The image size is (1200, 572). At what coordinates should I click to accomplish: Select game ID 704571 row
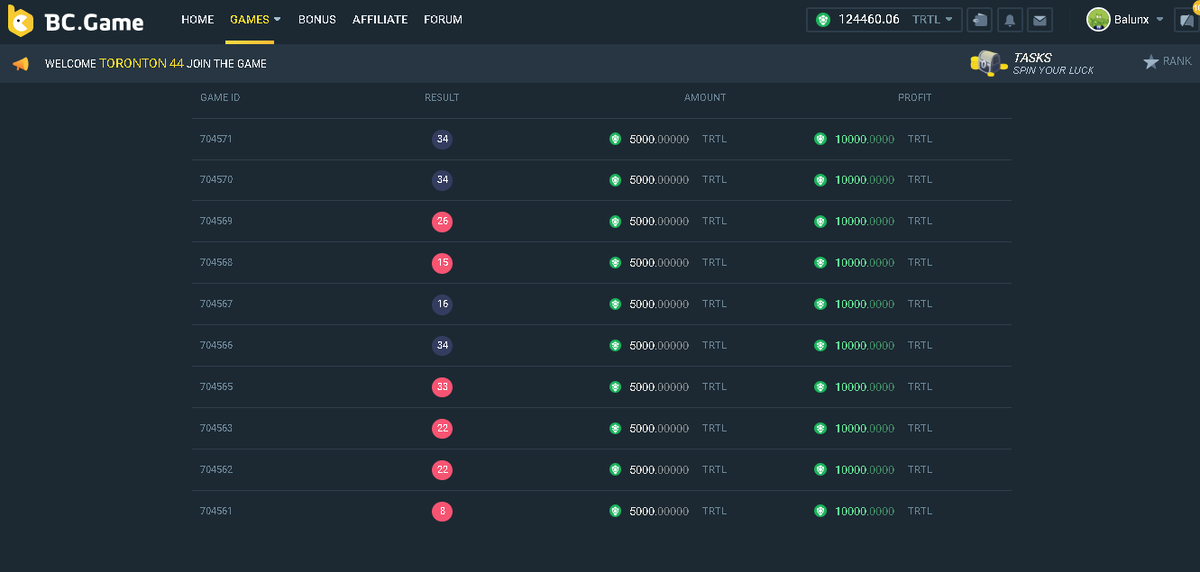click(x=216, y=139)
